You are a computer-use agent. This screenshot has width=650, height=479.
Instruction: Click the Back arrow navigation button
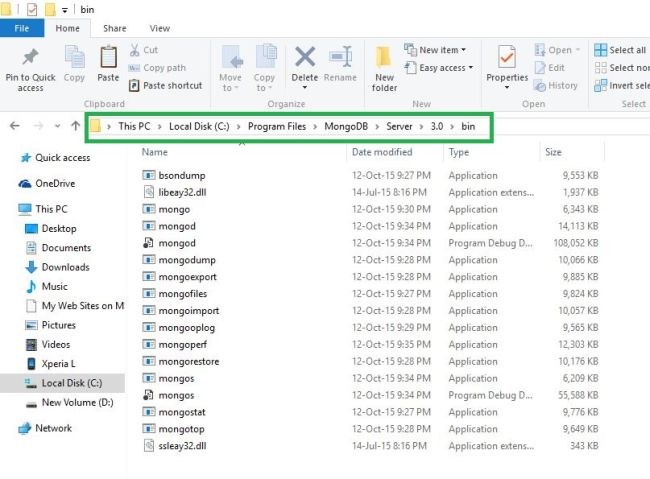[x=15, y=126]
